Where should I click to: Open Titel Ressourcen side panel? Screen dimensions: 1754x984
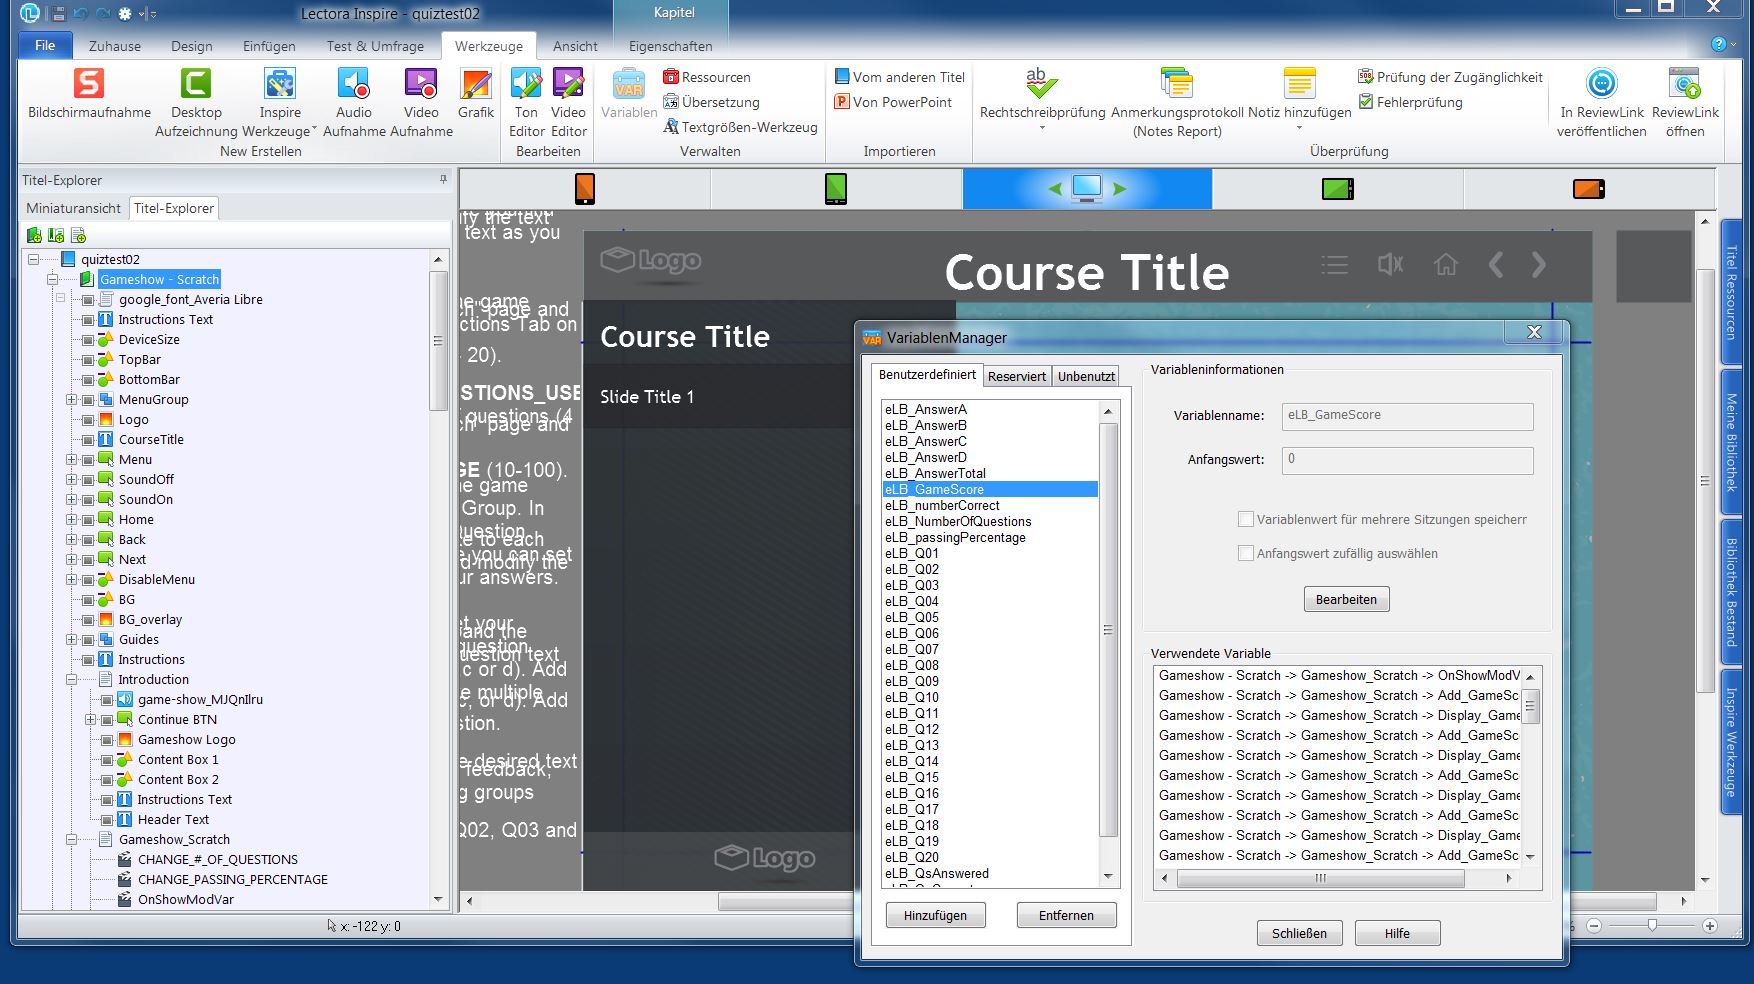click(1732, 292)
